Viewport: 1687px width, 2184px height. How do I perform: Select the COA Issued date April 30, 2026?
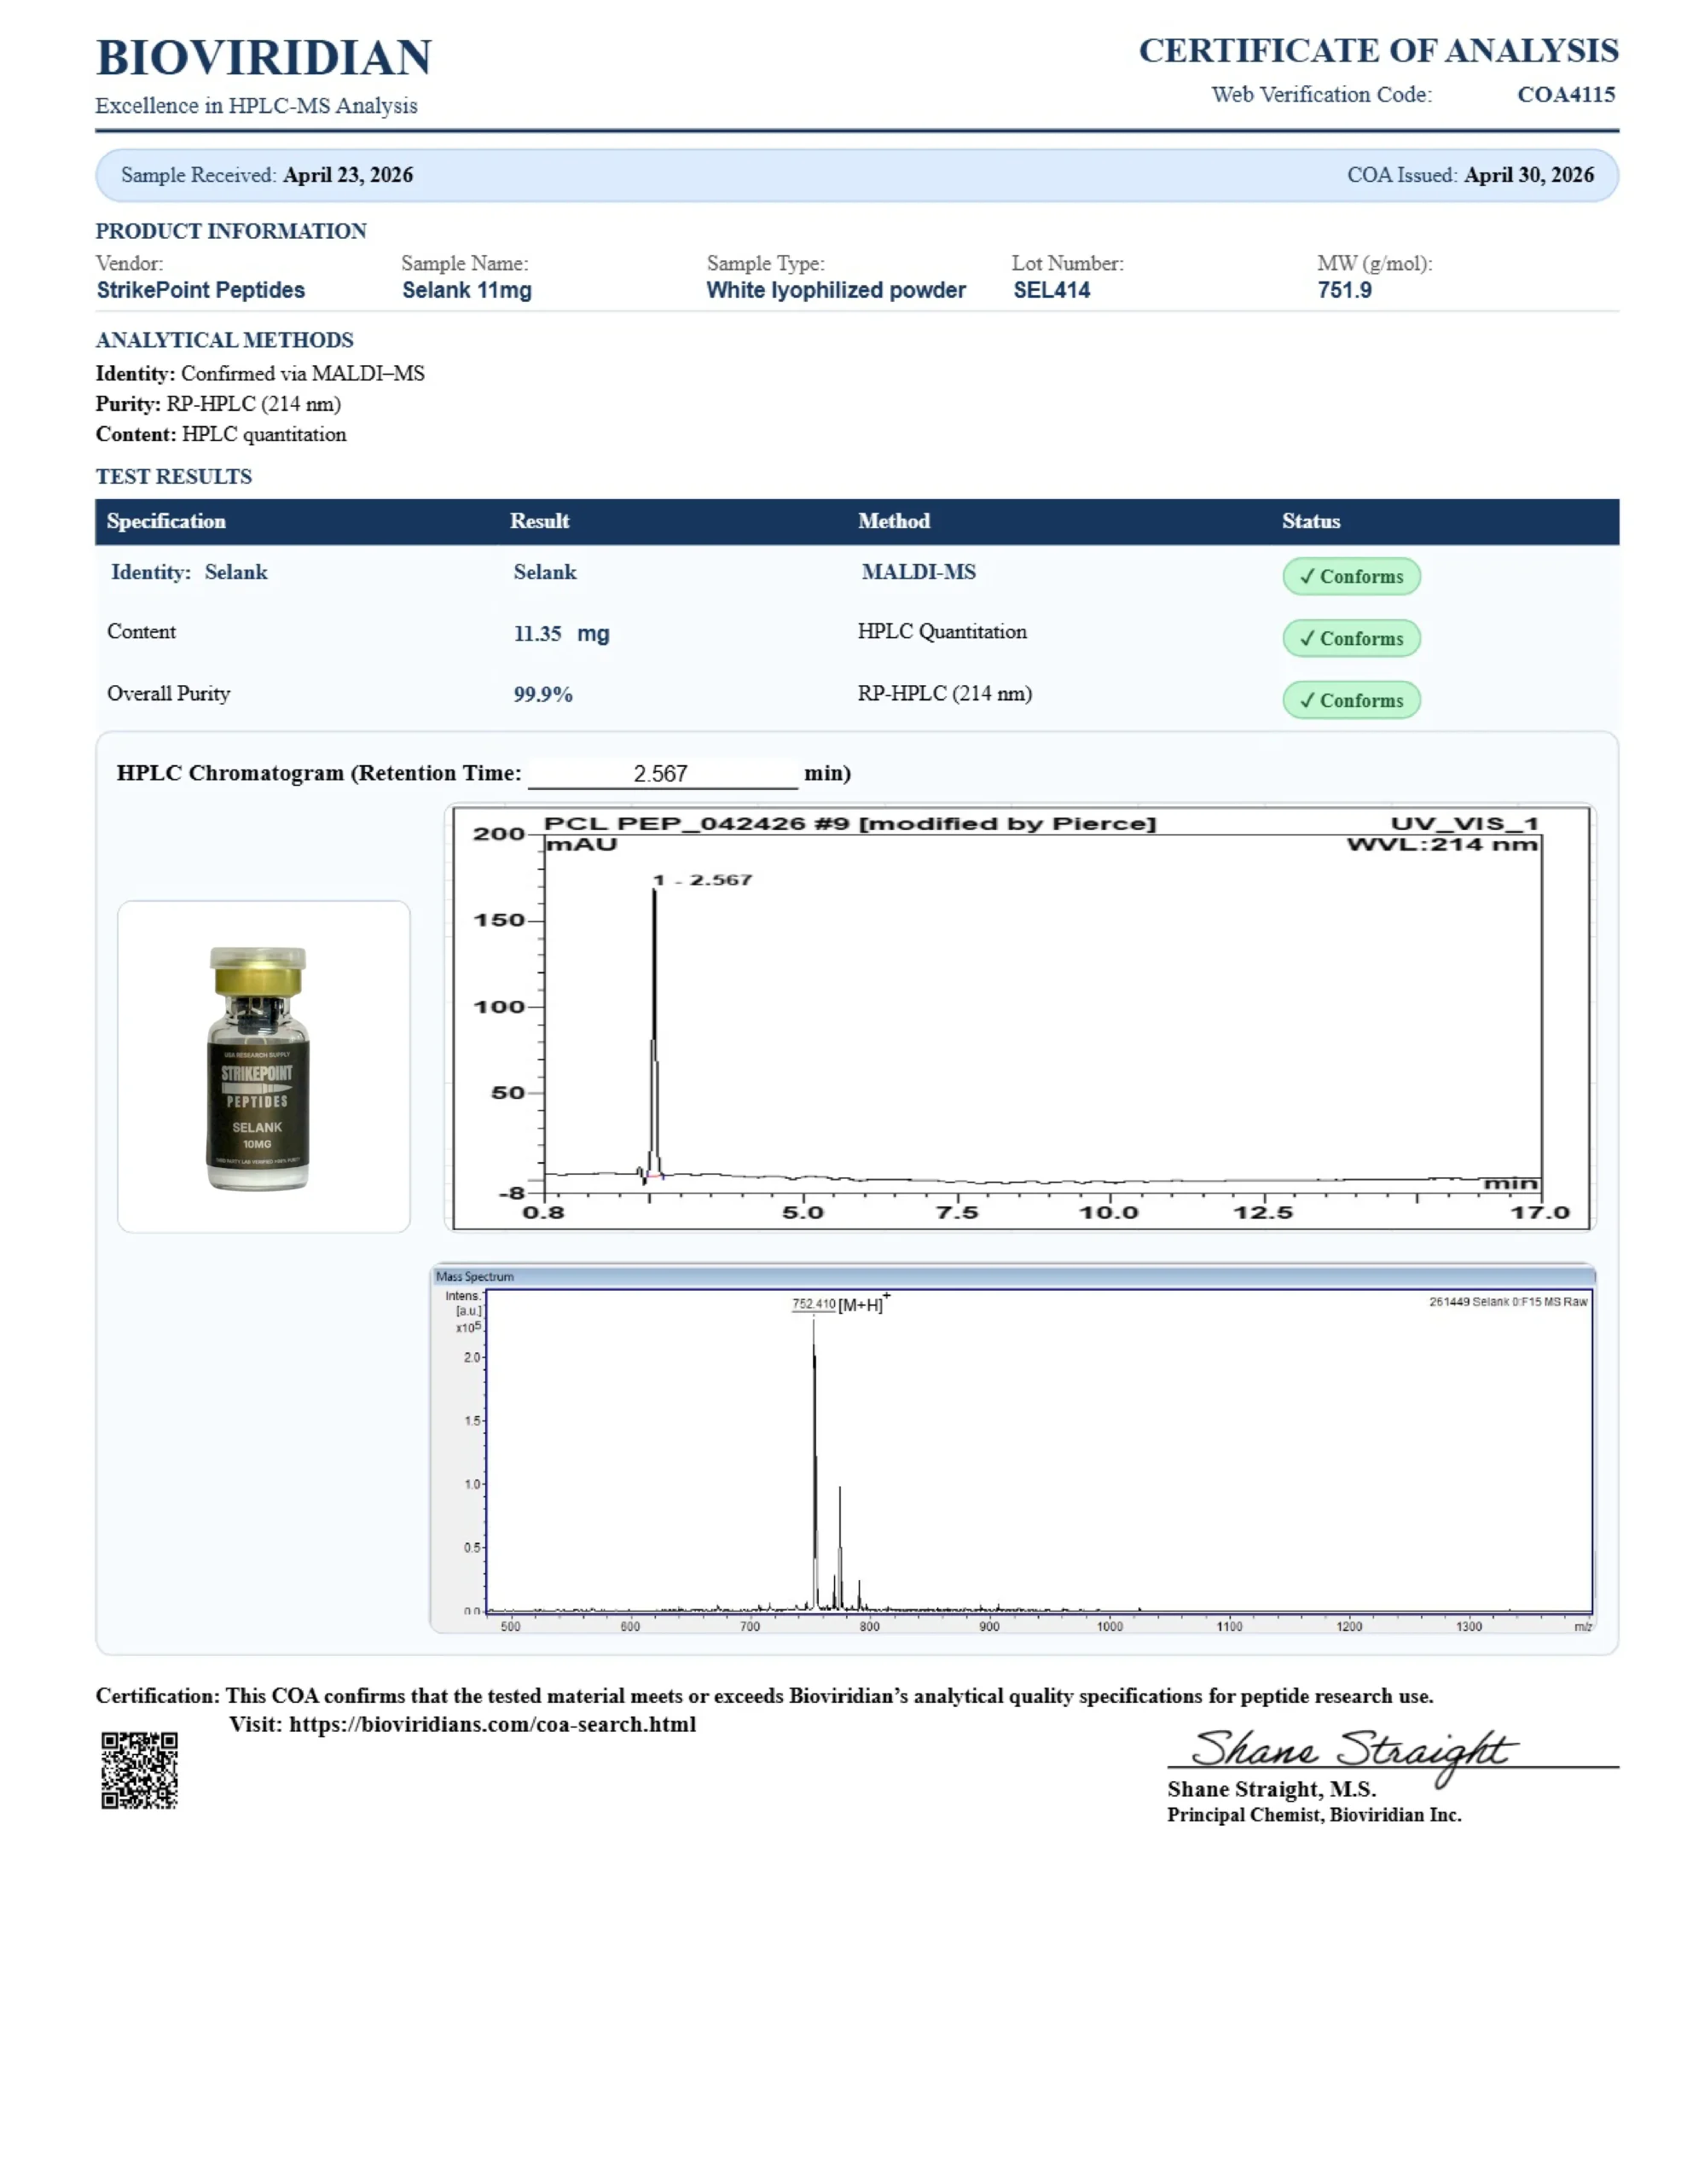pos(1529,175)
